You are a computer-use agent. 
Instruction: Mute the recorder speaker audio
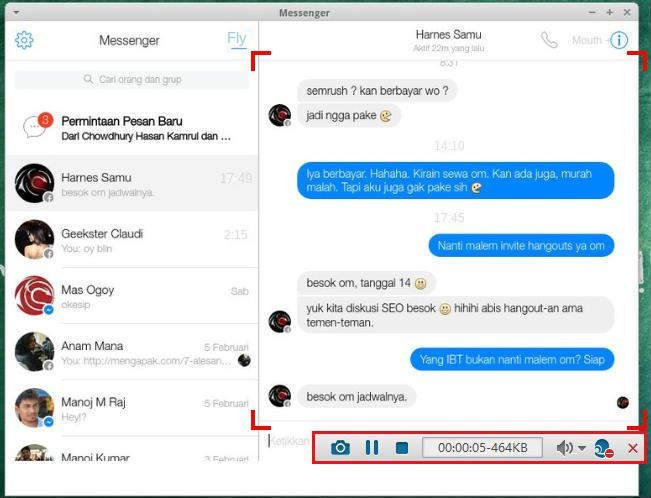click(564, 448)
